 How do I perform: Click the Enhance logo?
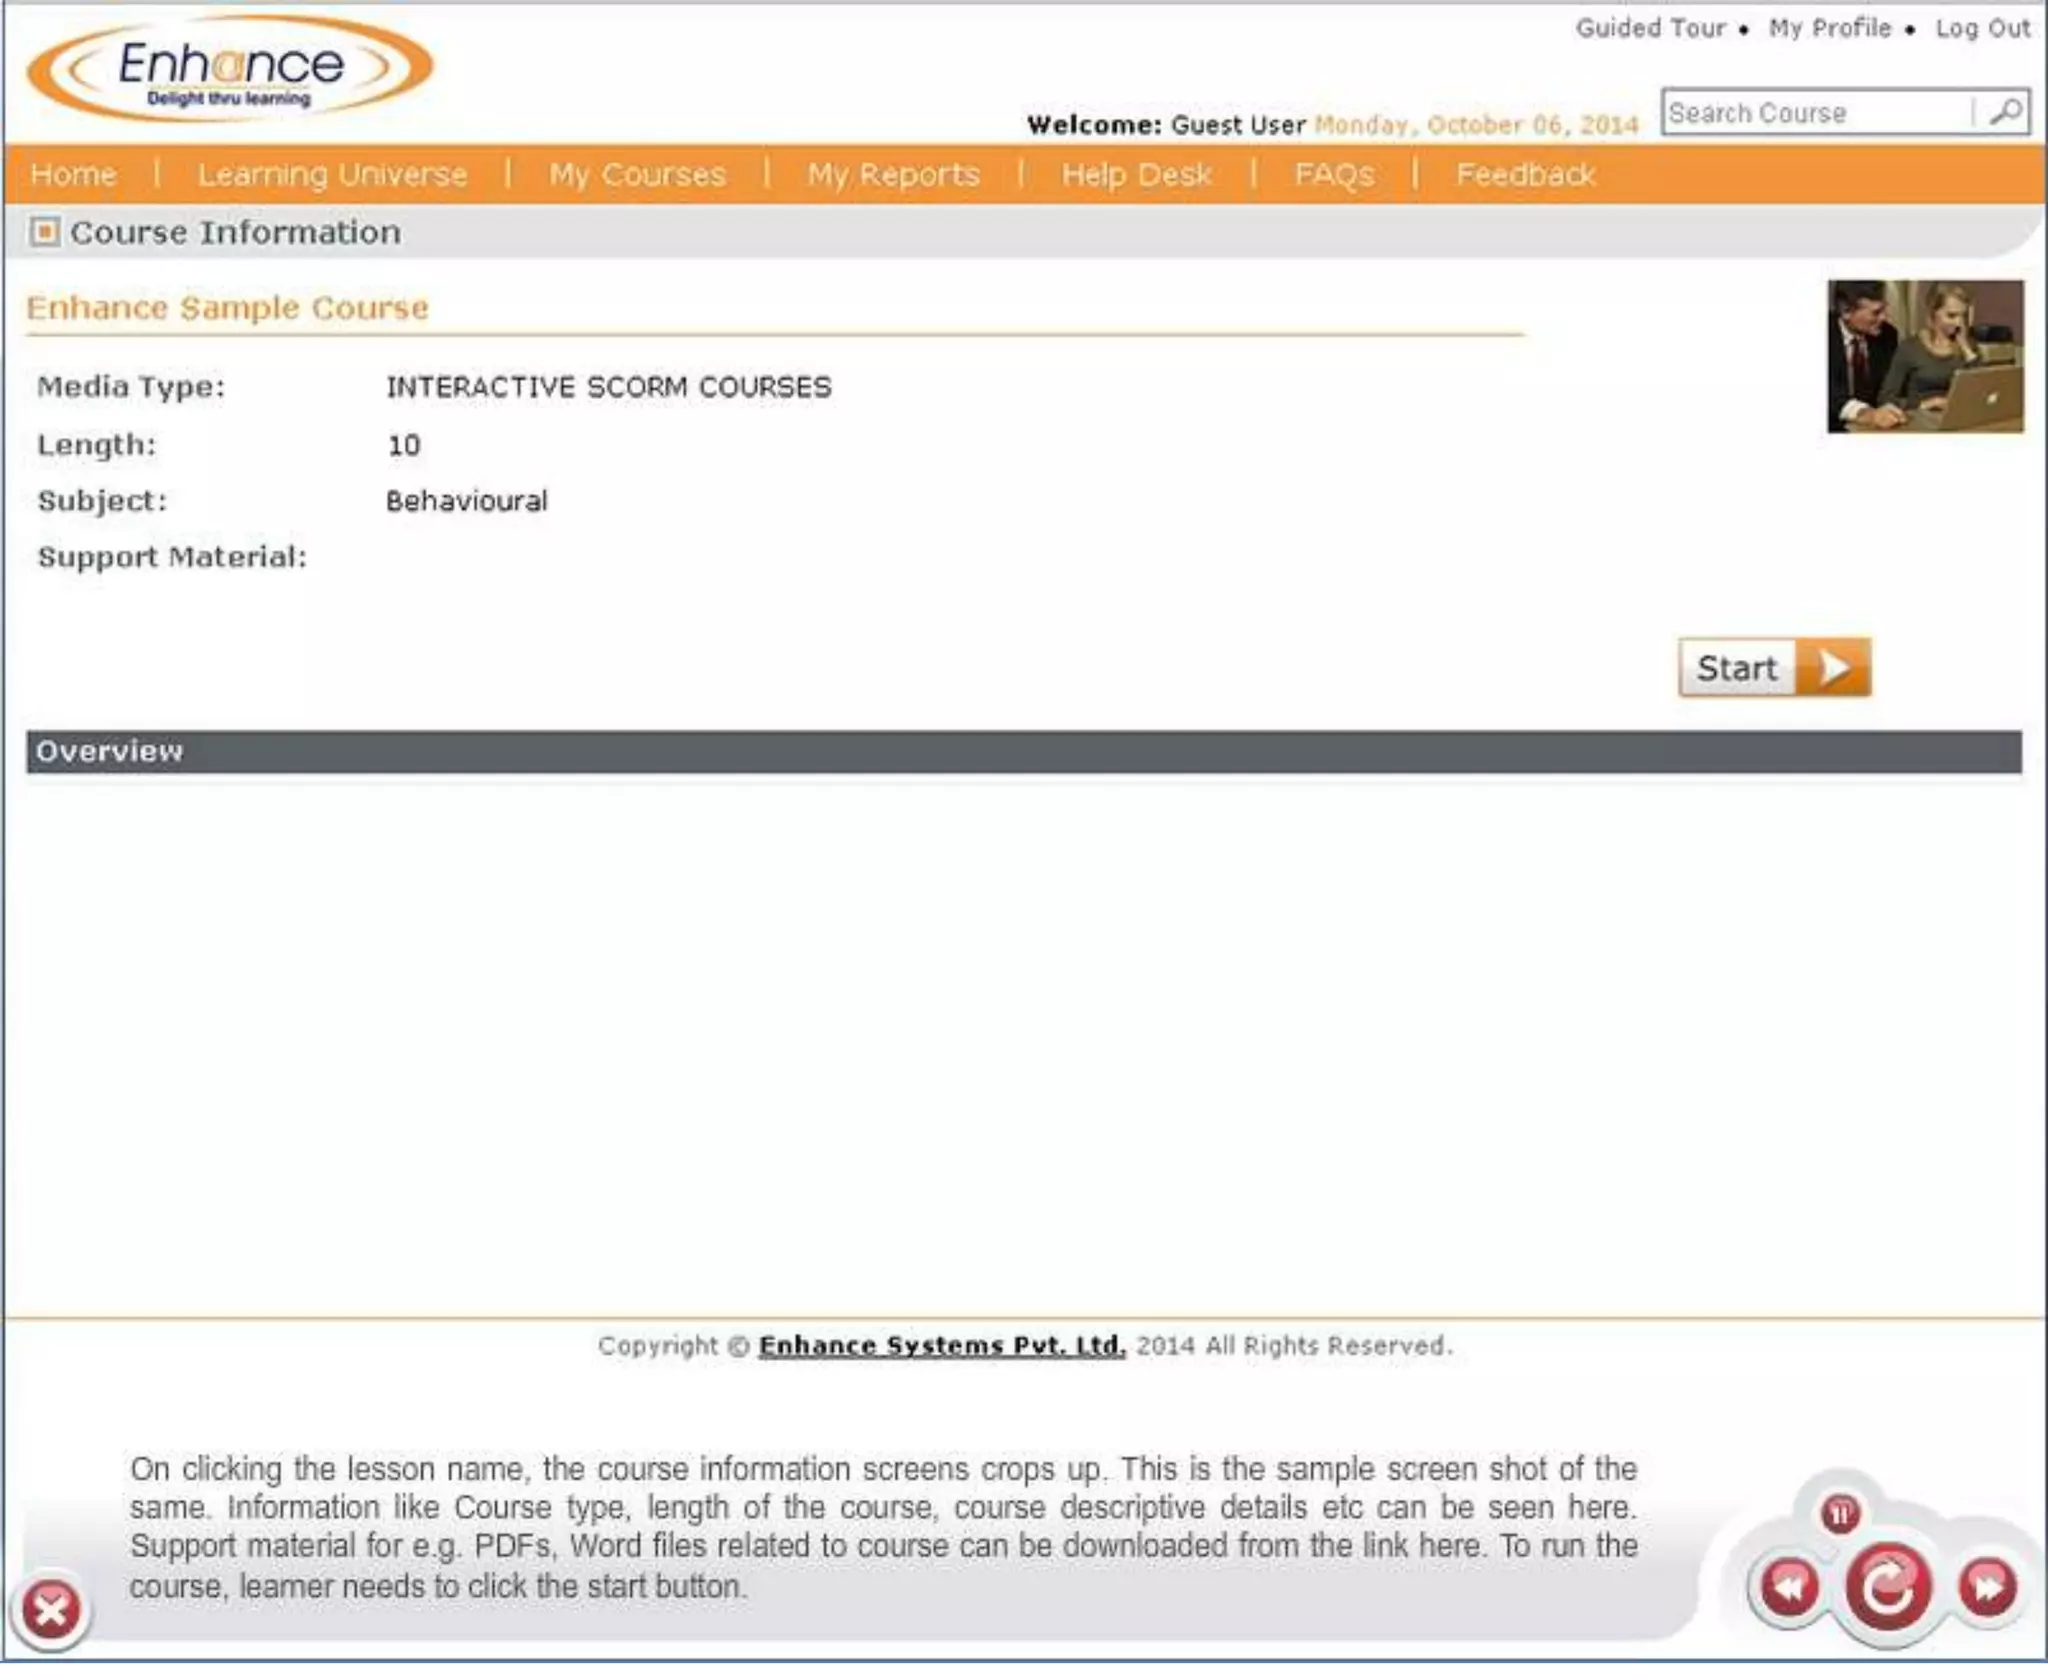tap(230, 70)
